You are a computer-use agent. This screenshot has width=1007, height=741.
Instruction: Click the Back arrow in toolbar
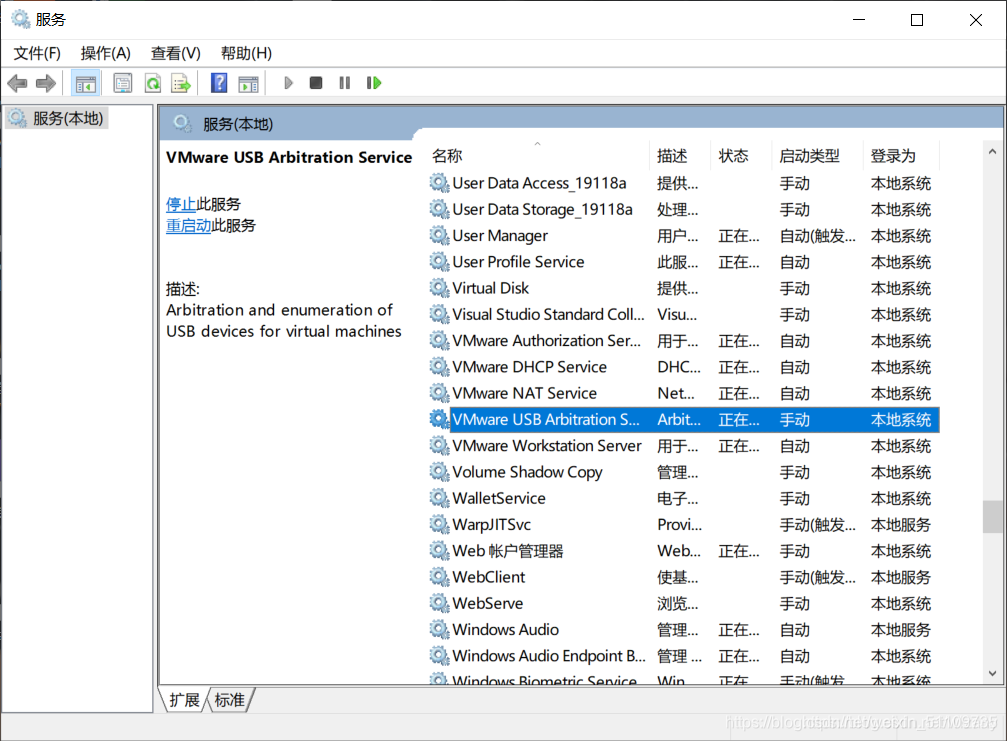17,83
